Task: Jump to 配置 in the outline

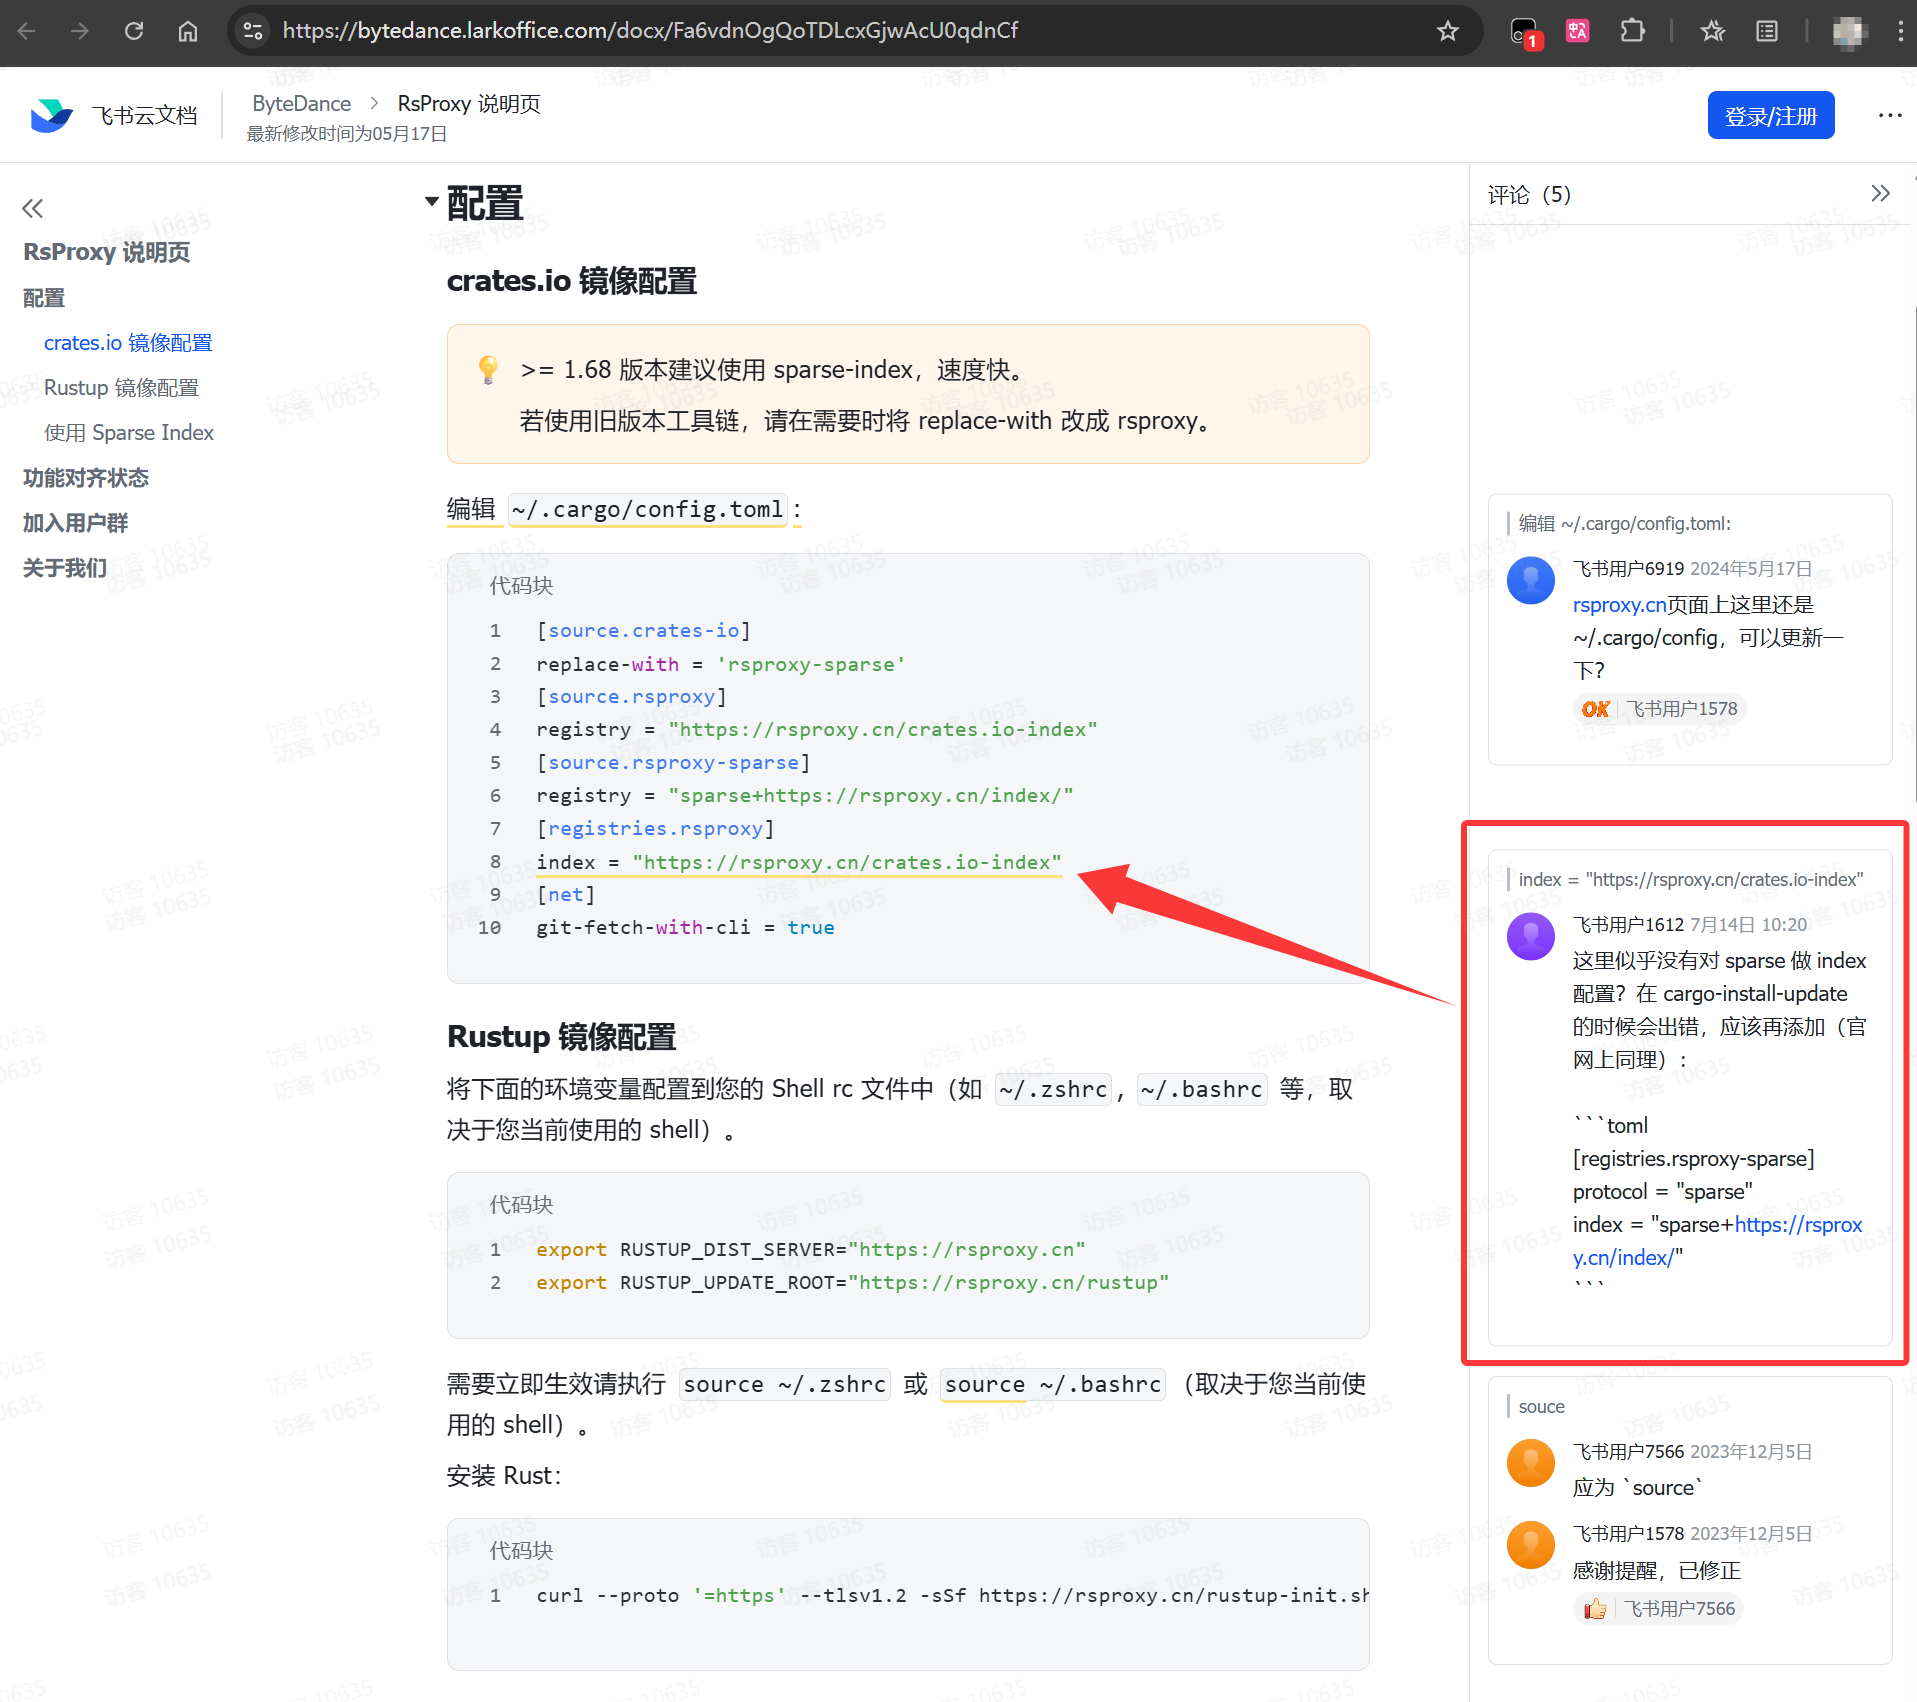Action: tap(44, 298)
